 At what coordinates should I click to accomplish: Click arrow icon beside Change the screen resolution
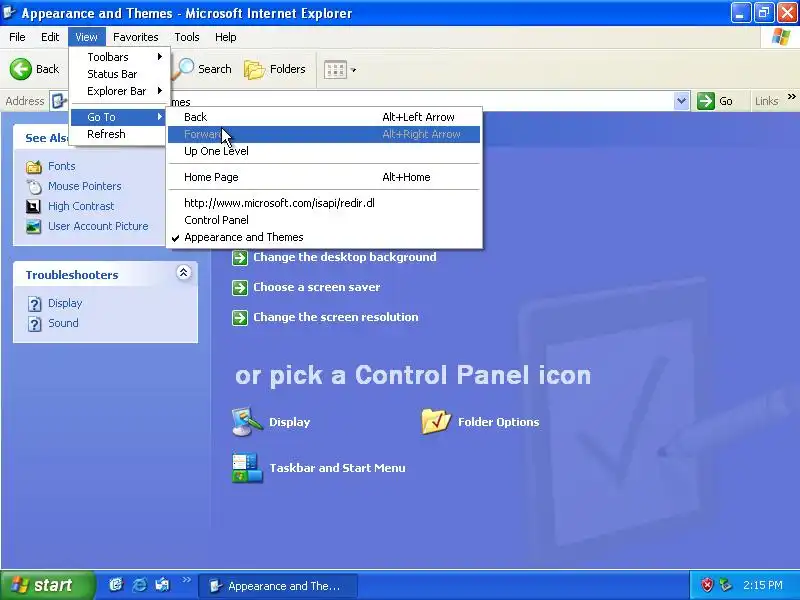click(x=240, y=318)
